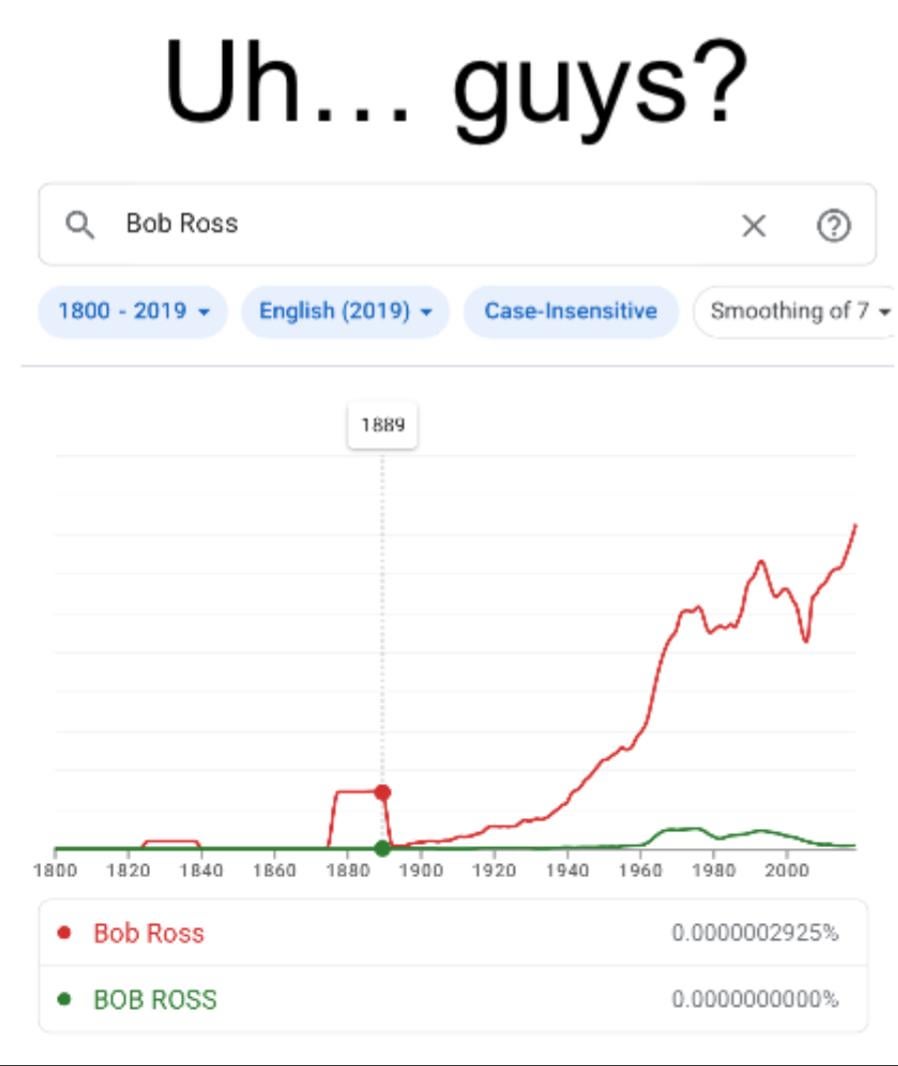Click the red dot beside Bob Ross
Screen dimensions: 898x1066
click(65, 933)
